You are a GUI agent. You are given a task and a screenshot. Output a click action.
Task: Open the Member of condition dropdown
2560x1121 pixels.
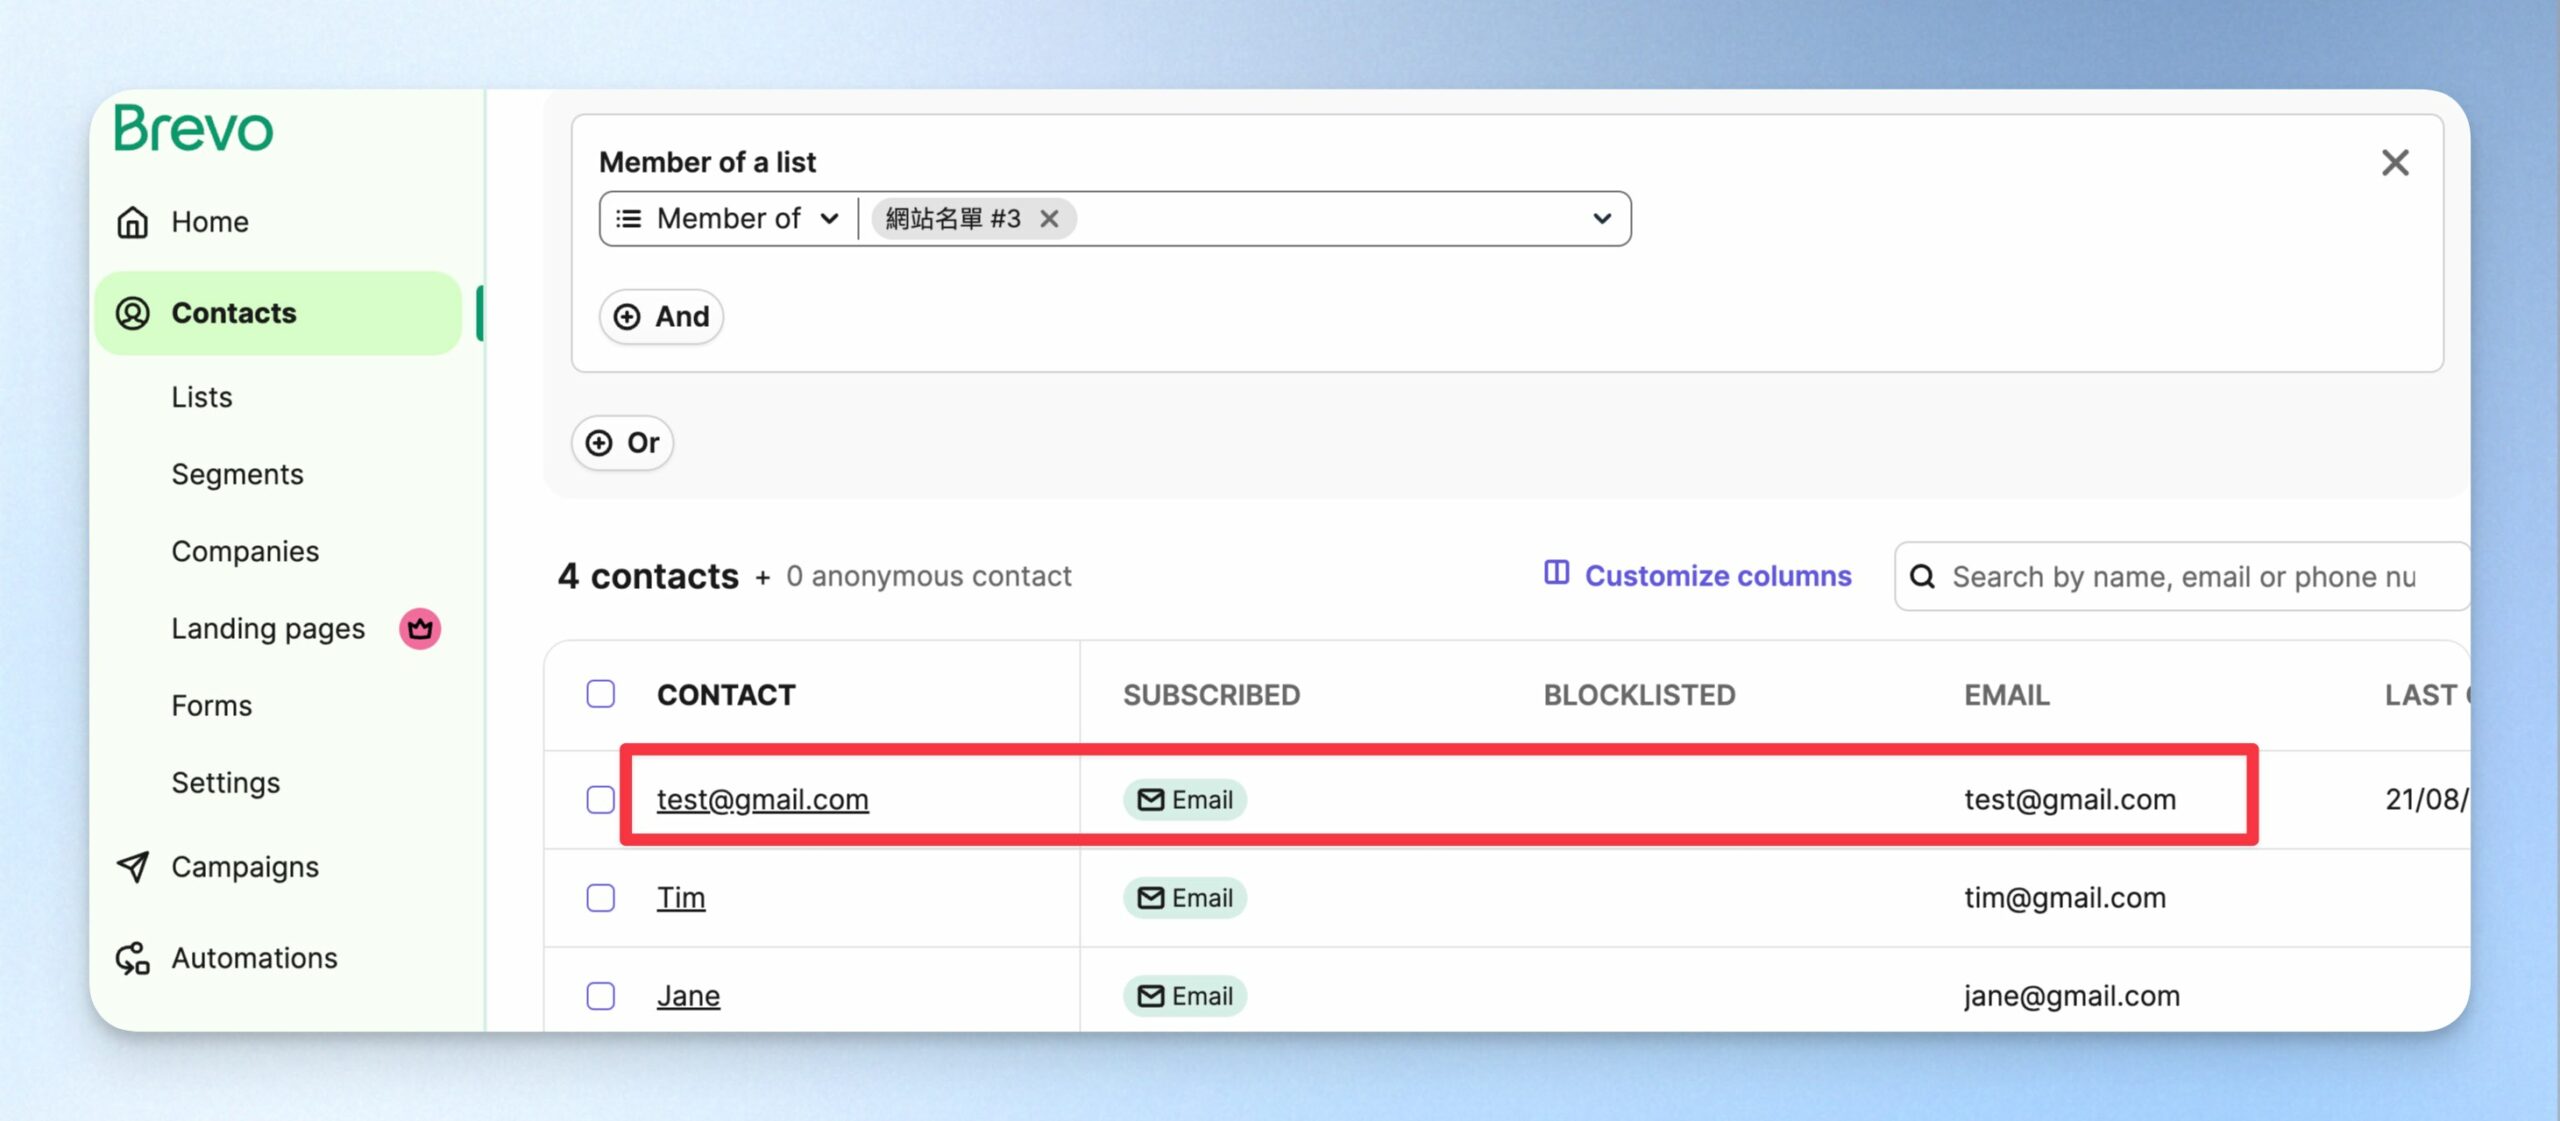(727, 219)
